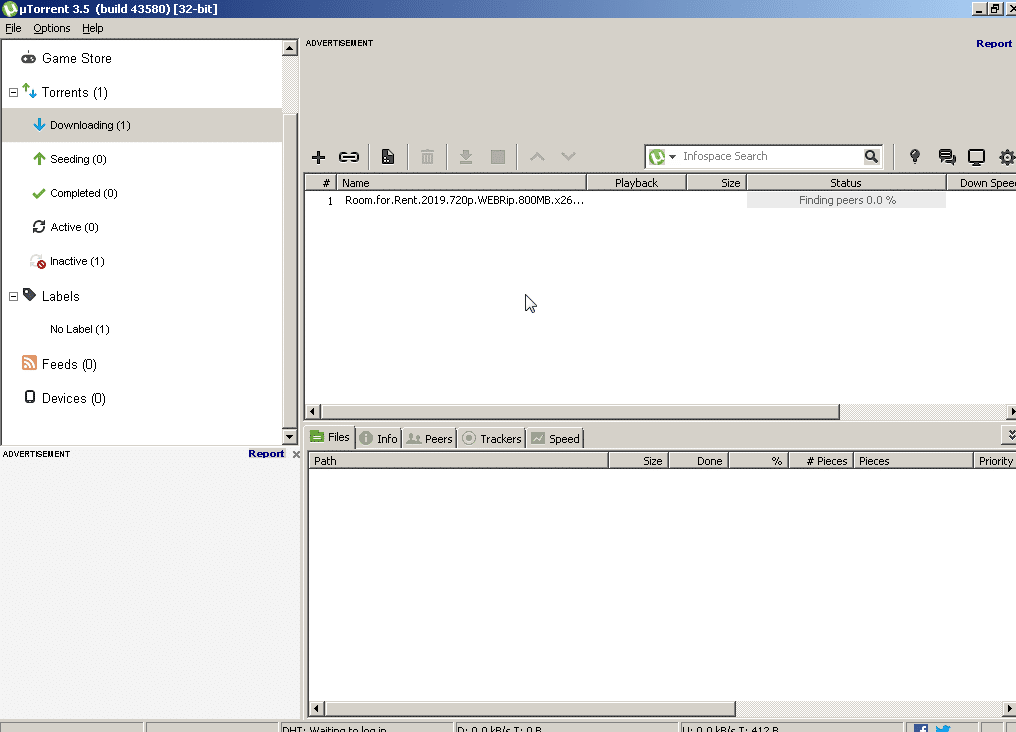This screenshot has height=732, width=1016.
Task: Click the Create New Torrent file icon
Action: coord(387,157)
